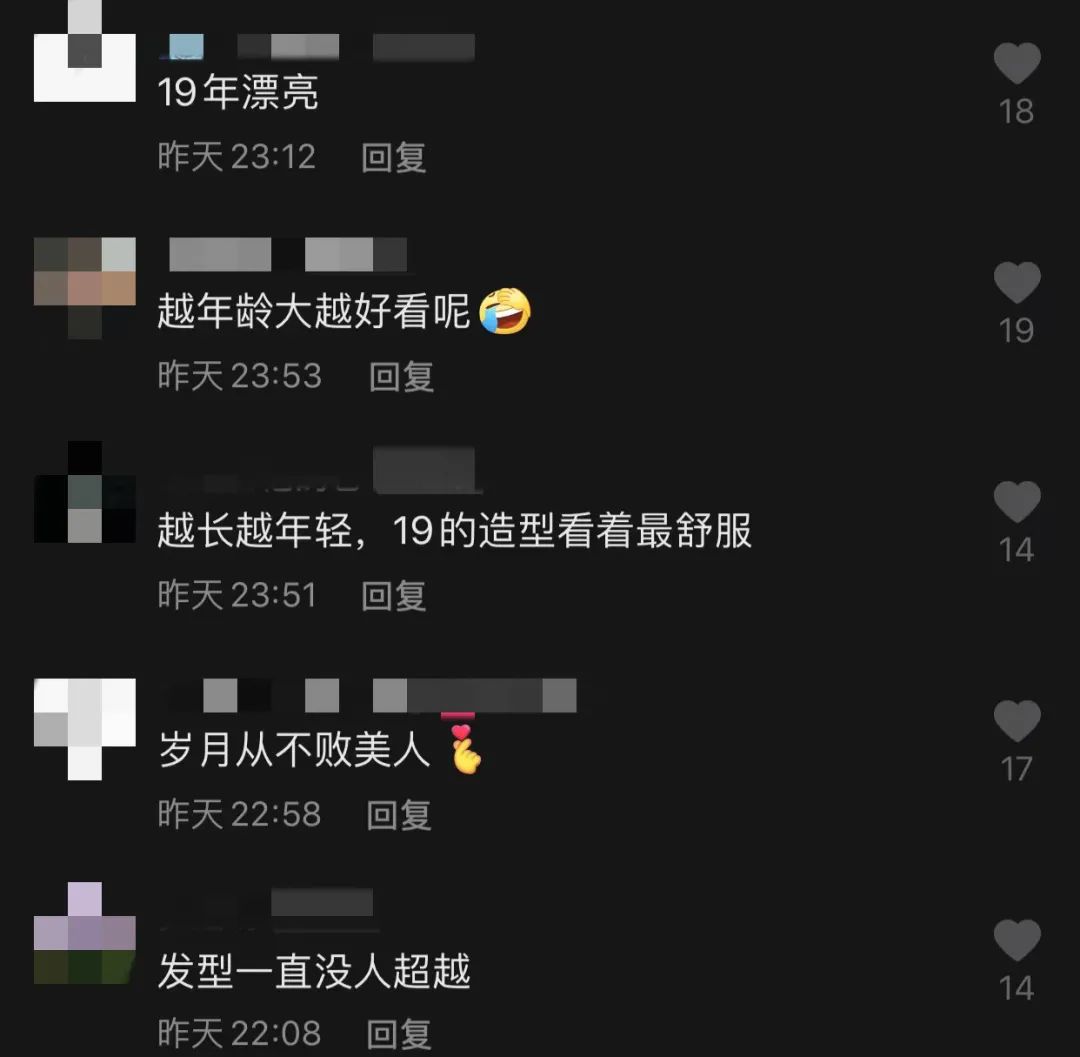Viewport: 1080px width, 1057px height.
Task: Like the comment "19年漂亮"
Action: 1017,63
